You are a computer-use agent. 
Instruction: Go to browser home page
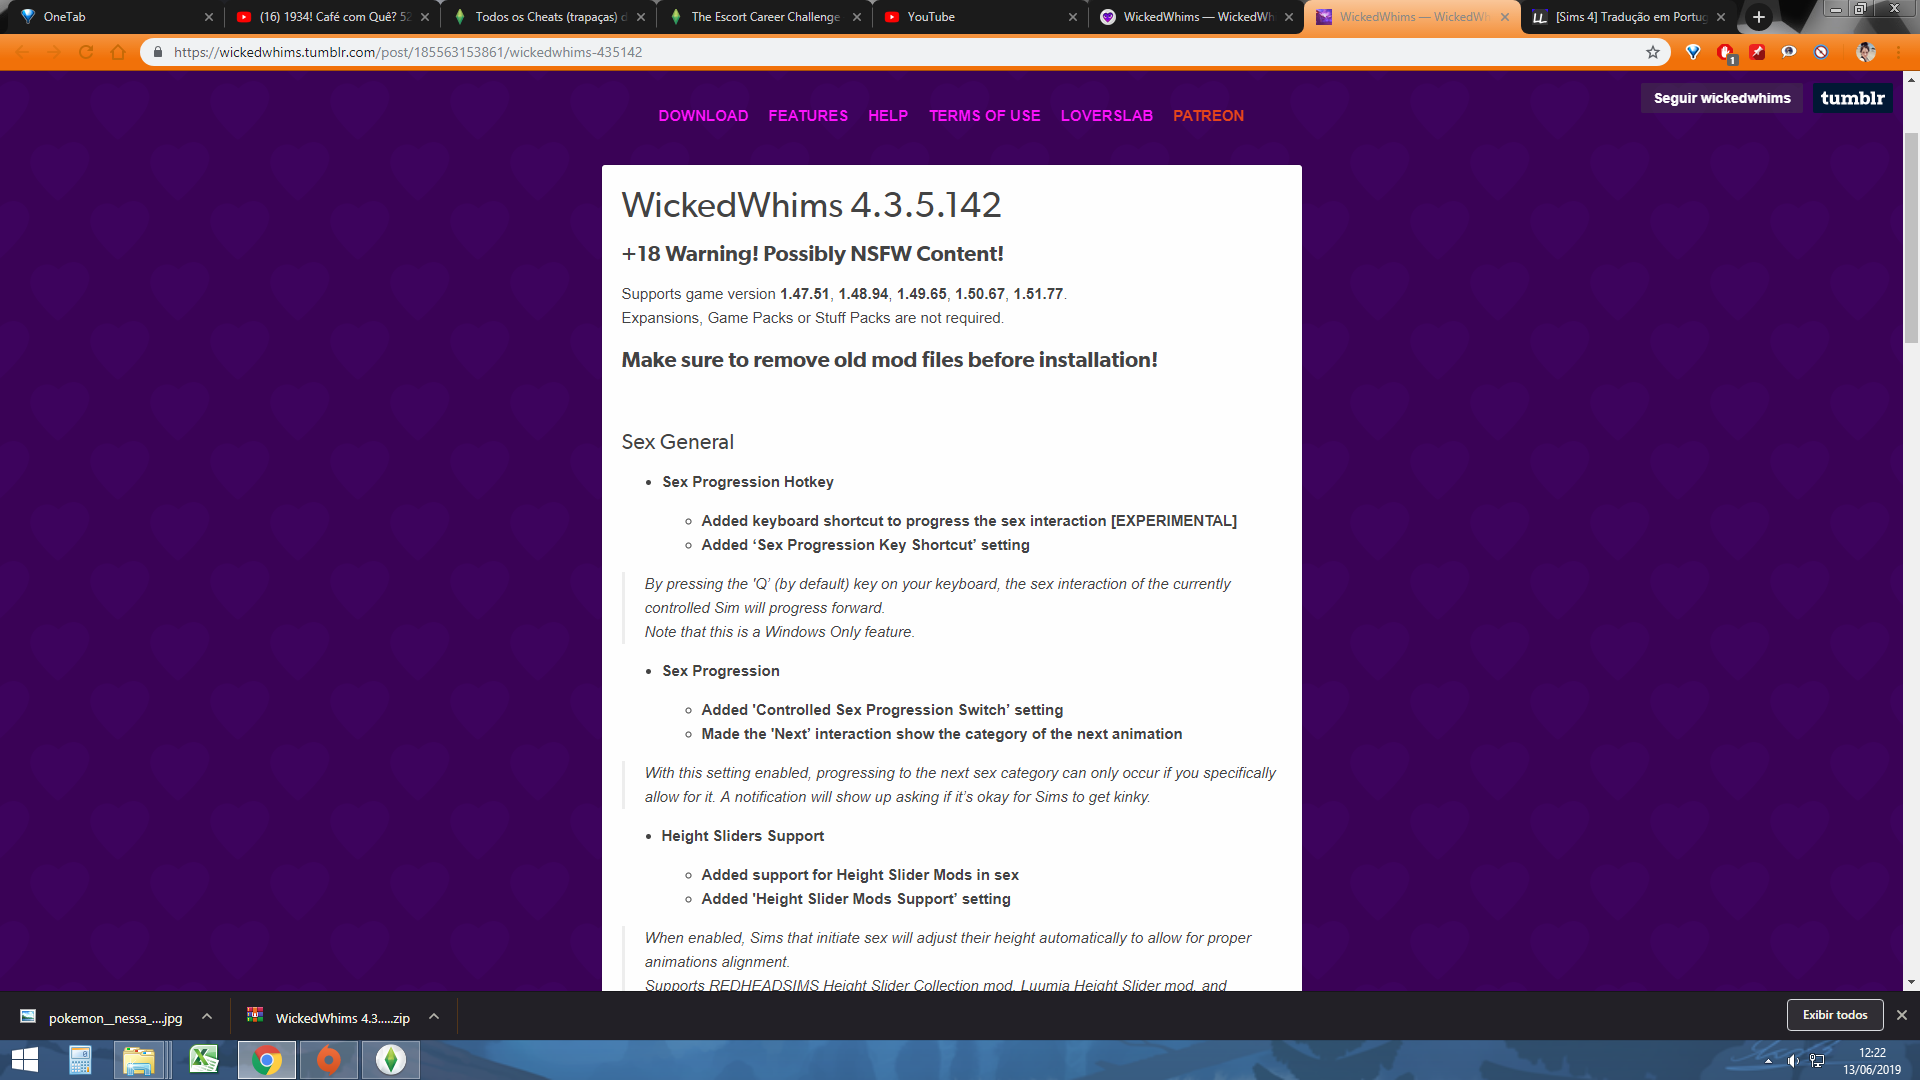click(x=118, y=52)
